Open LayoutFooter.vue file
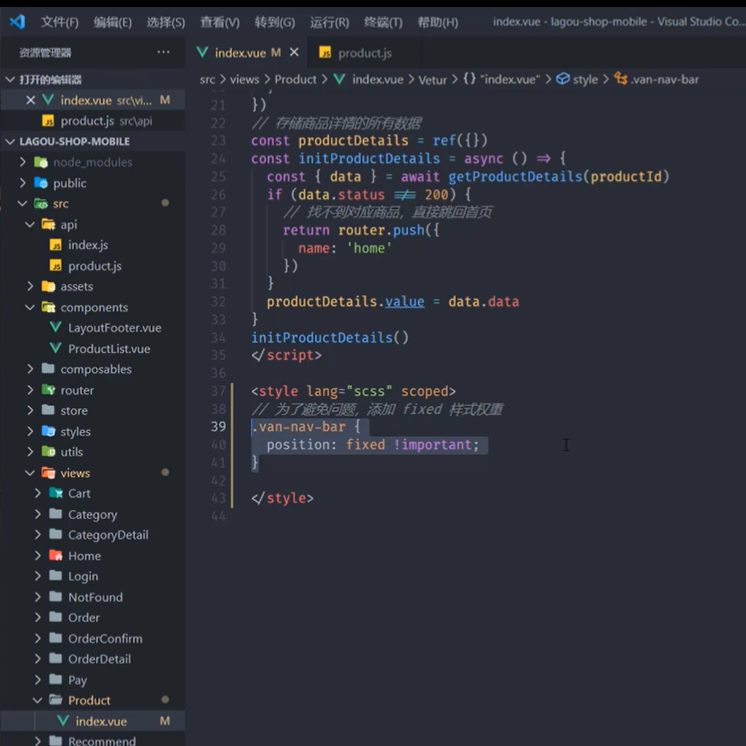The width and height of the screenshot is (746, 746). pos(93,328)
